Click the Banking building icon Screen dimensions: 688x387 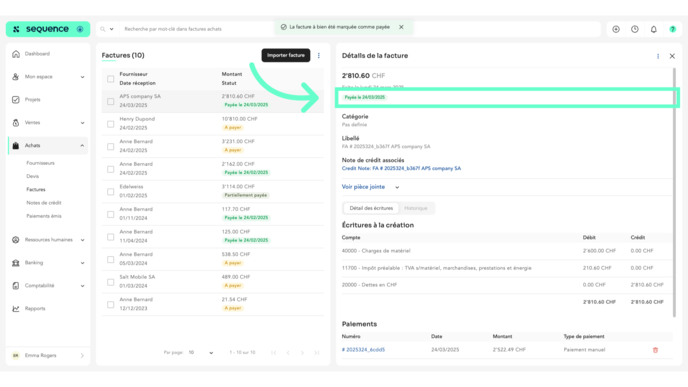point(16,263)
